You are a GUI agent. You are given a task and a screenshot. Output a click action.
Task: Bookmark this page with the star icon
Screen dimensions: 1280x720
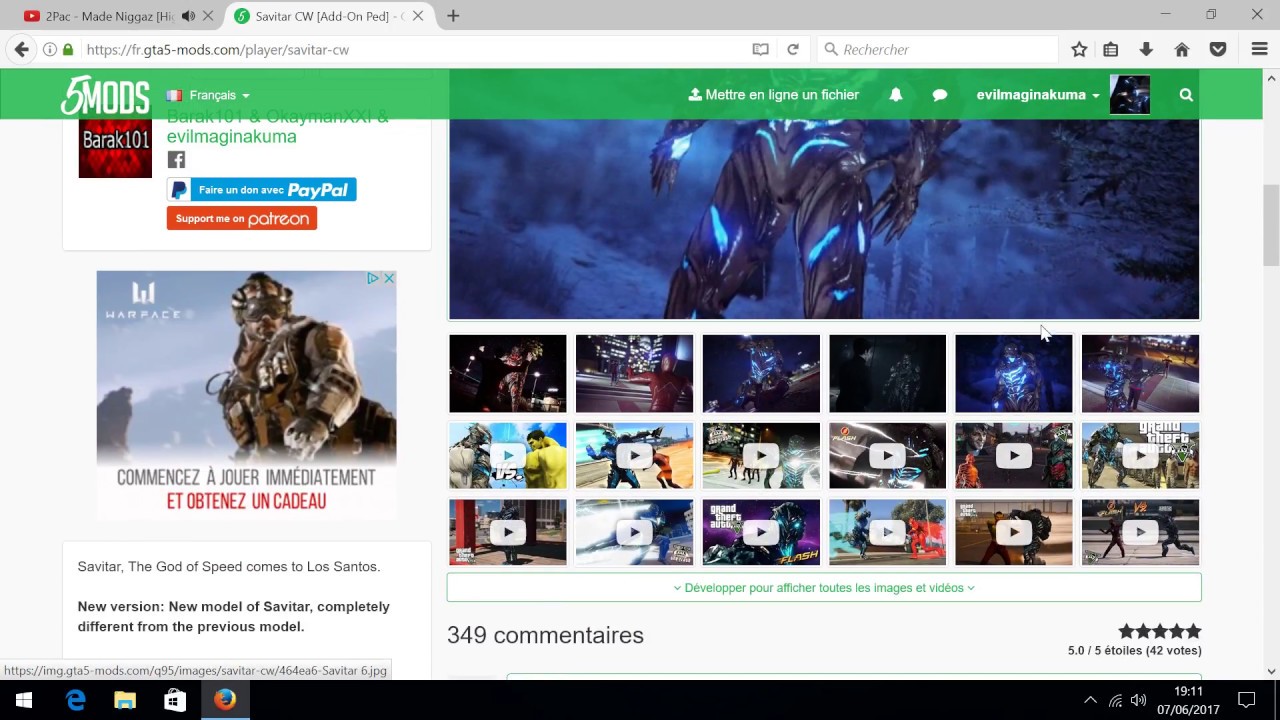coord(1079,49)
